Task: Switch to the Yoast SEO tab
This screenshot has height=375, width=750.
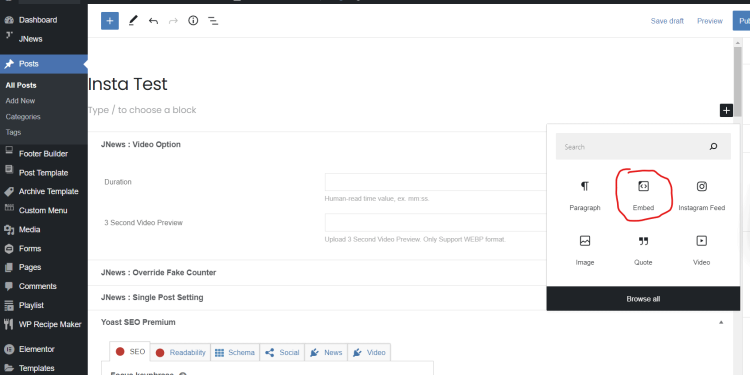Action: (130, 352)
